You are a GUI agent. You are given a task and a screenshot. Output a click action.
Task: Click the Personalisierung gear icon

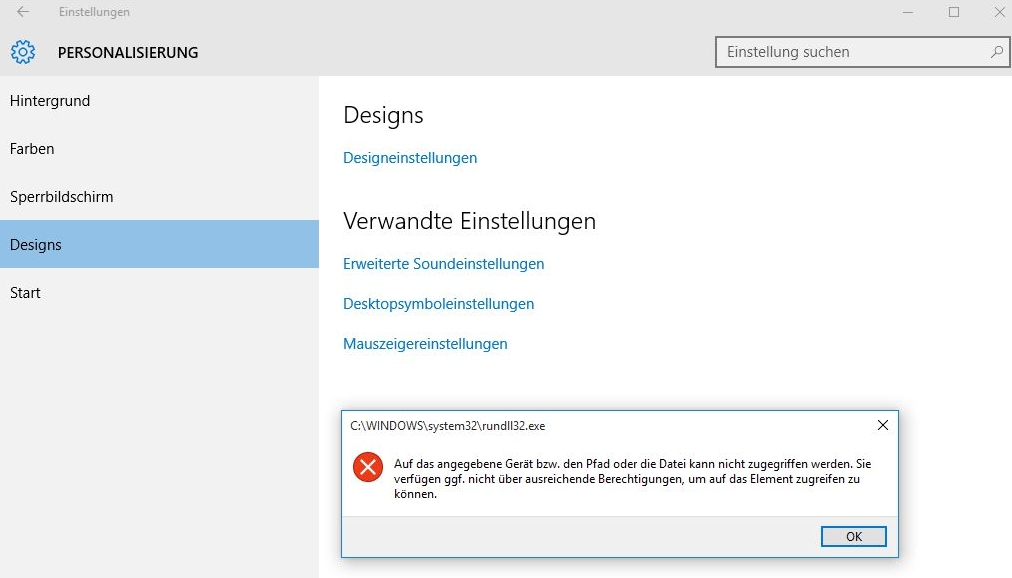pyautogui.click(x=23, y=52)
